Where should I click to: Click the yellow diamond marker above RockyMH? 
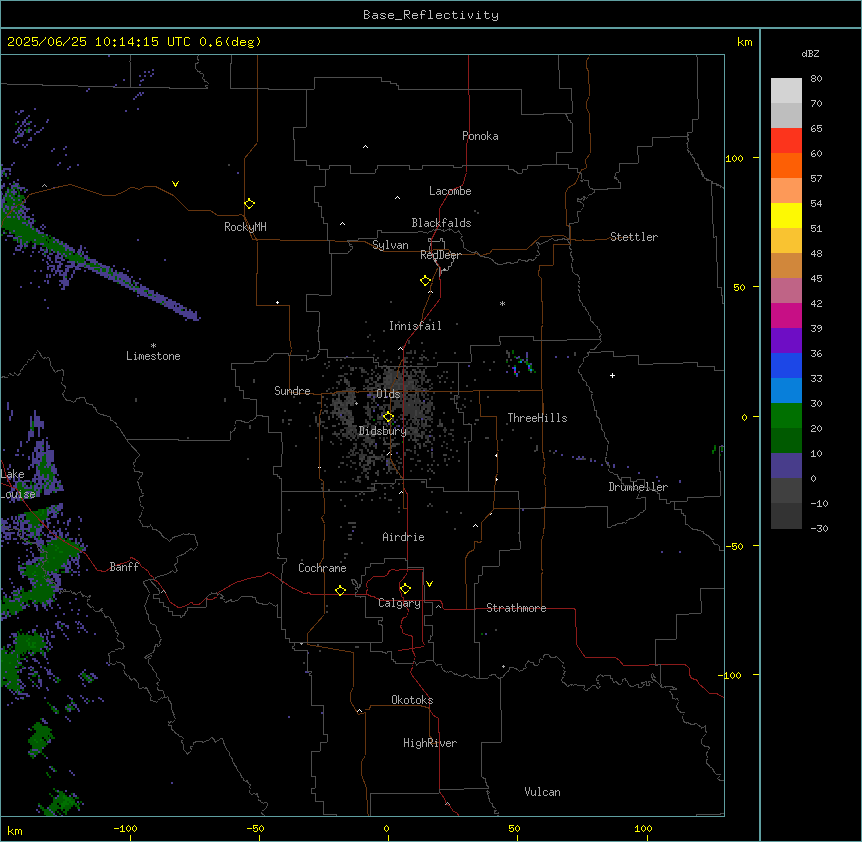click(249, 204)
